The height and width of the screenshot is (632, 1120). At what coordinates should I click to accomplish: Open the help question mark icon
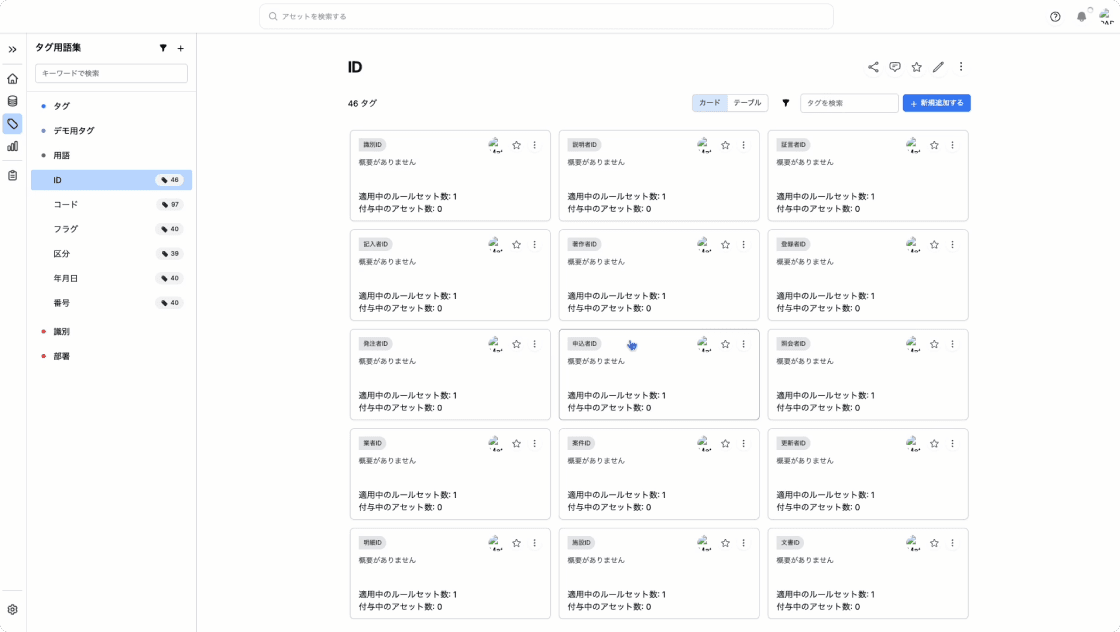(x=1055, y=17)
